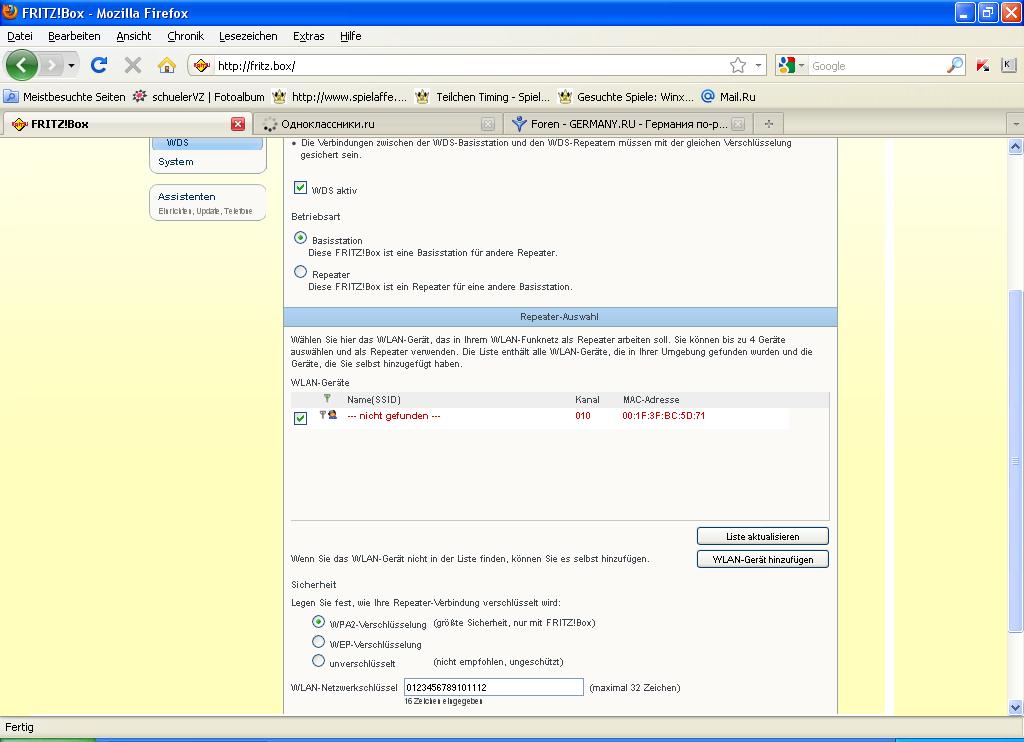The image size is (1024, 742).
Task: Reload the page with the blue Reload icon
Action: point(99,65)
